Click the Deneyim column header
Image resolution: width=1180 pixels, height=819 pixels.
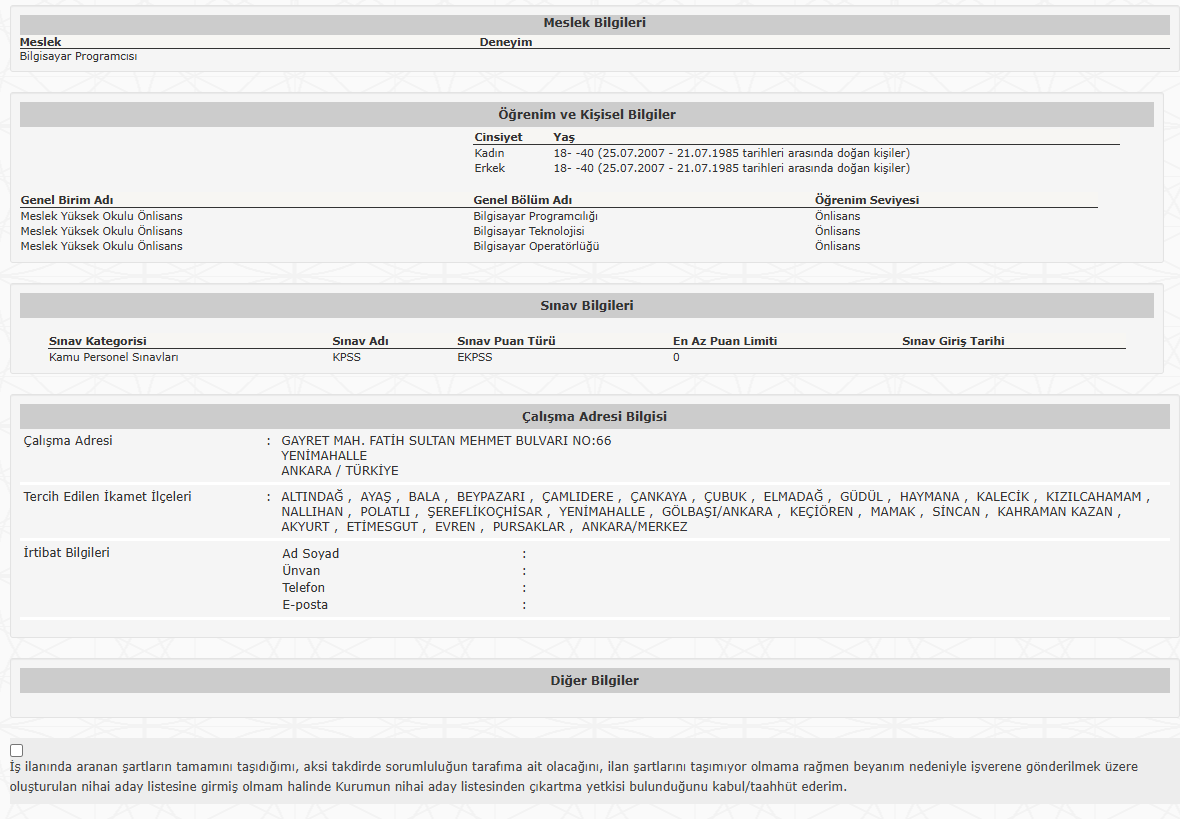(506, 42)
